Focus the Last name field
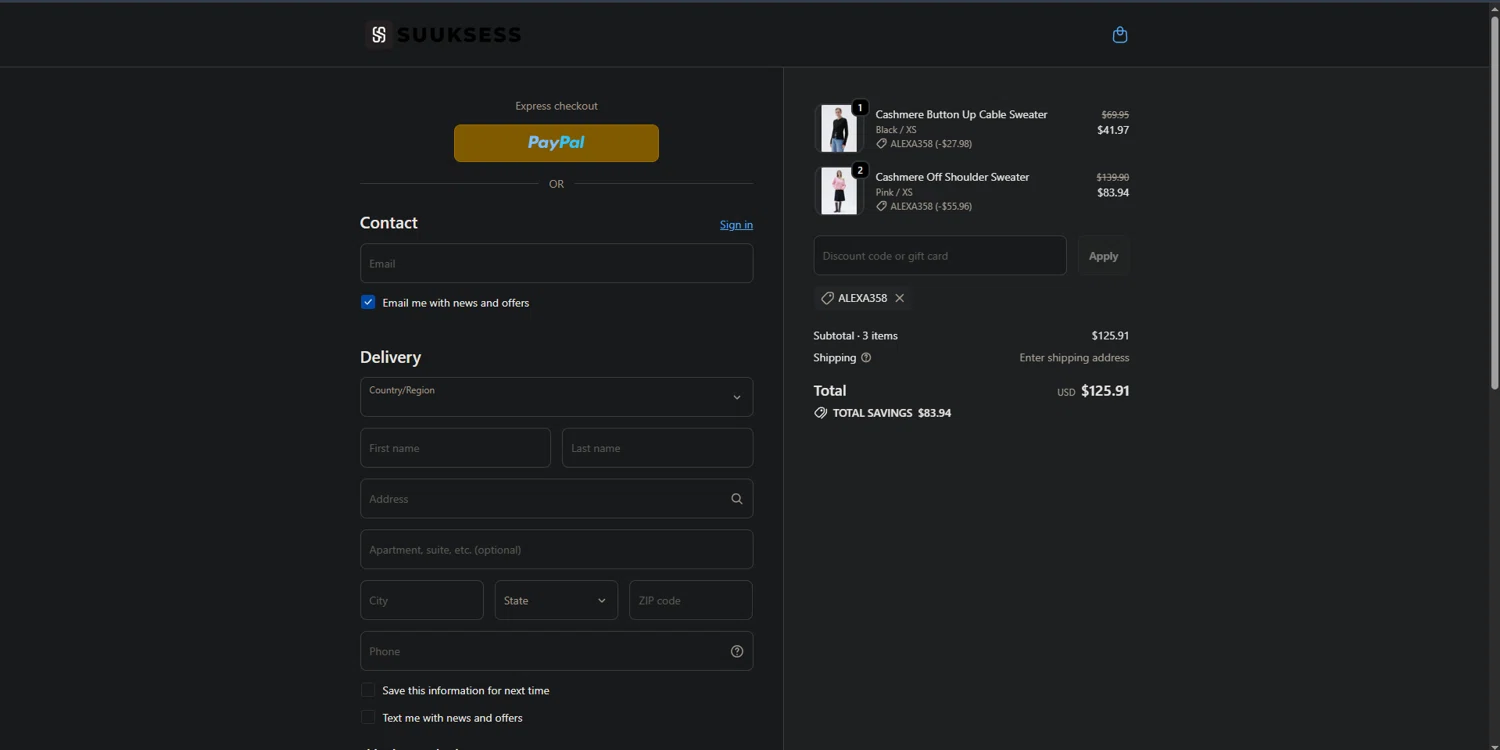 (x=657, y=448)
